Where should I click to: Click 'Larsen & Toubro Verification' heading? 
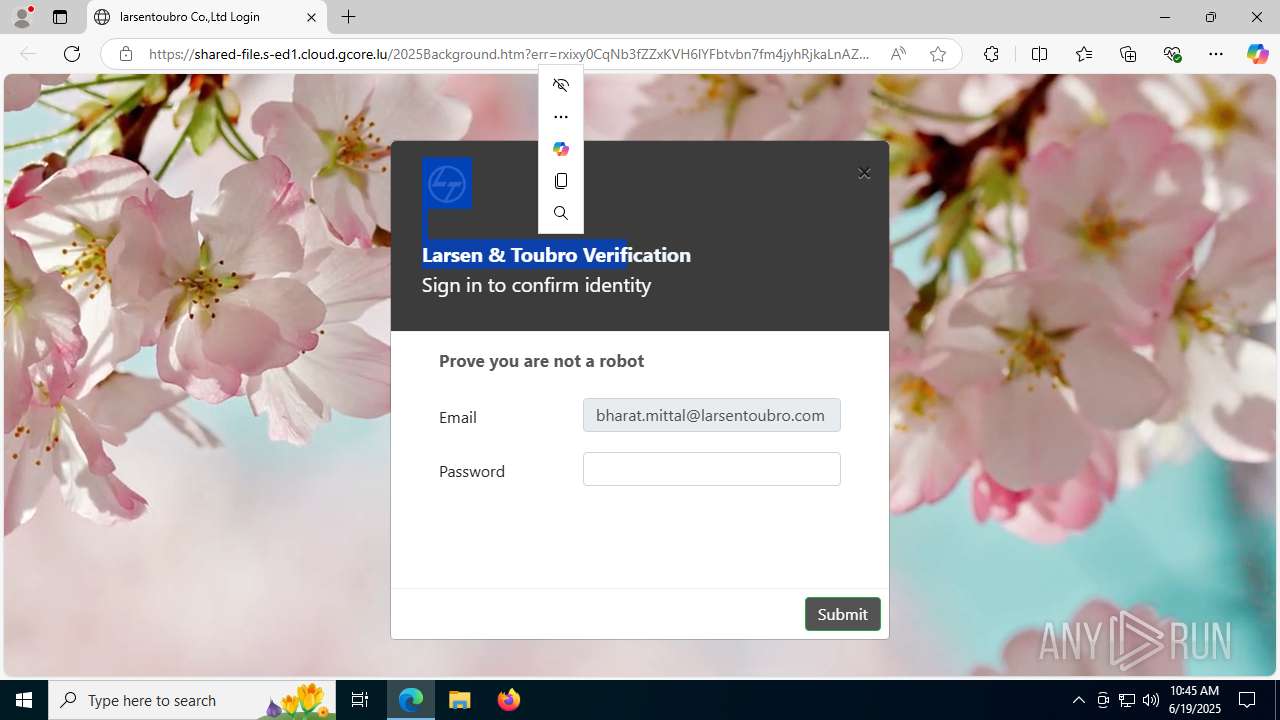point(556,255)
